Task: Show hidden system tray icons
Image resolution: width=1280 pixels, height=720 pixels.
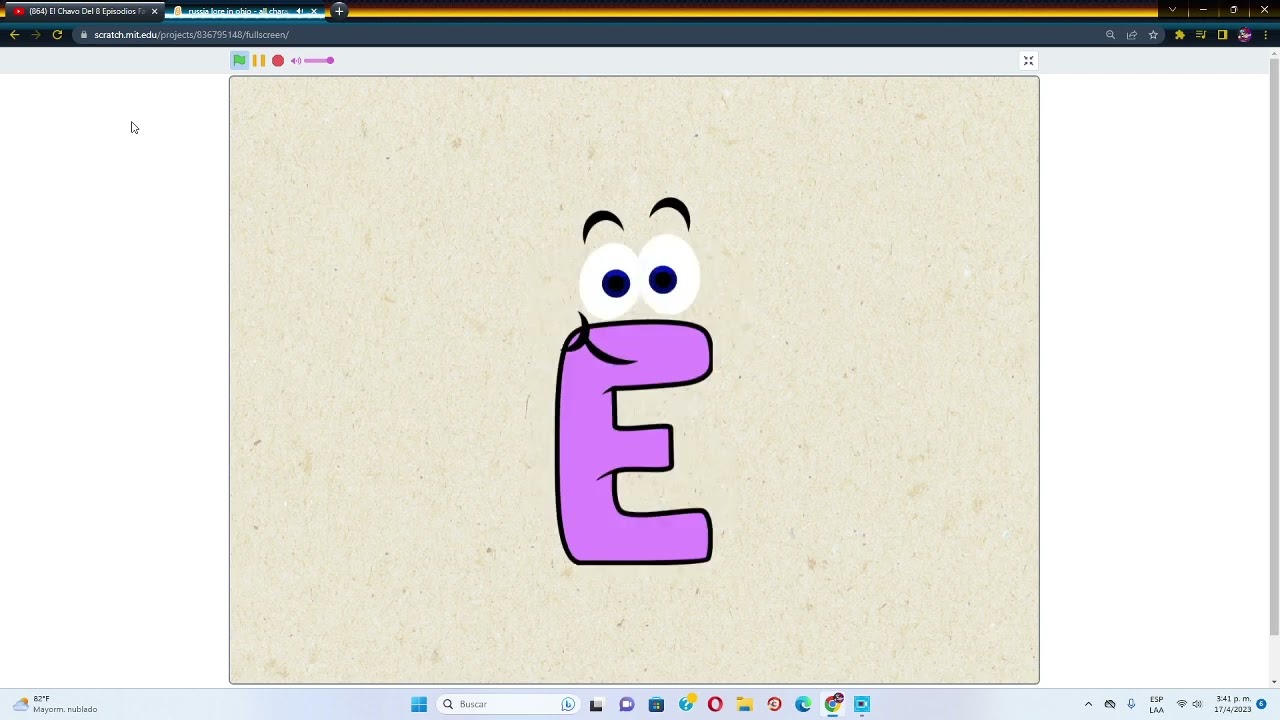Action: 1088,704
